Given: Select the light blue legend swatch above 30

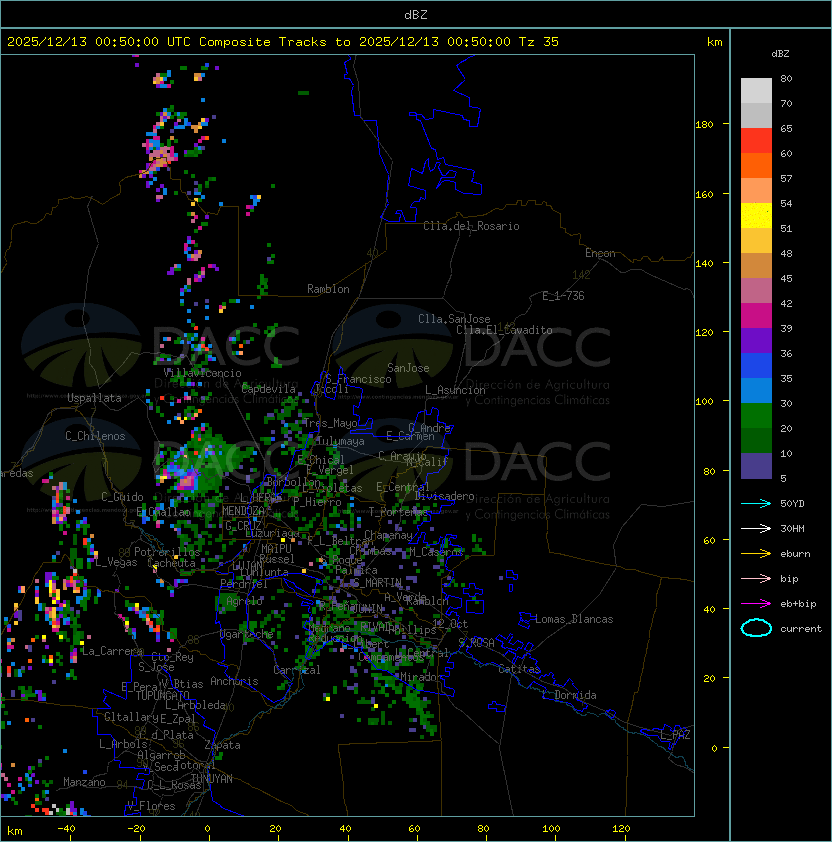Looking at the screenshot, I should point(756,390).
